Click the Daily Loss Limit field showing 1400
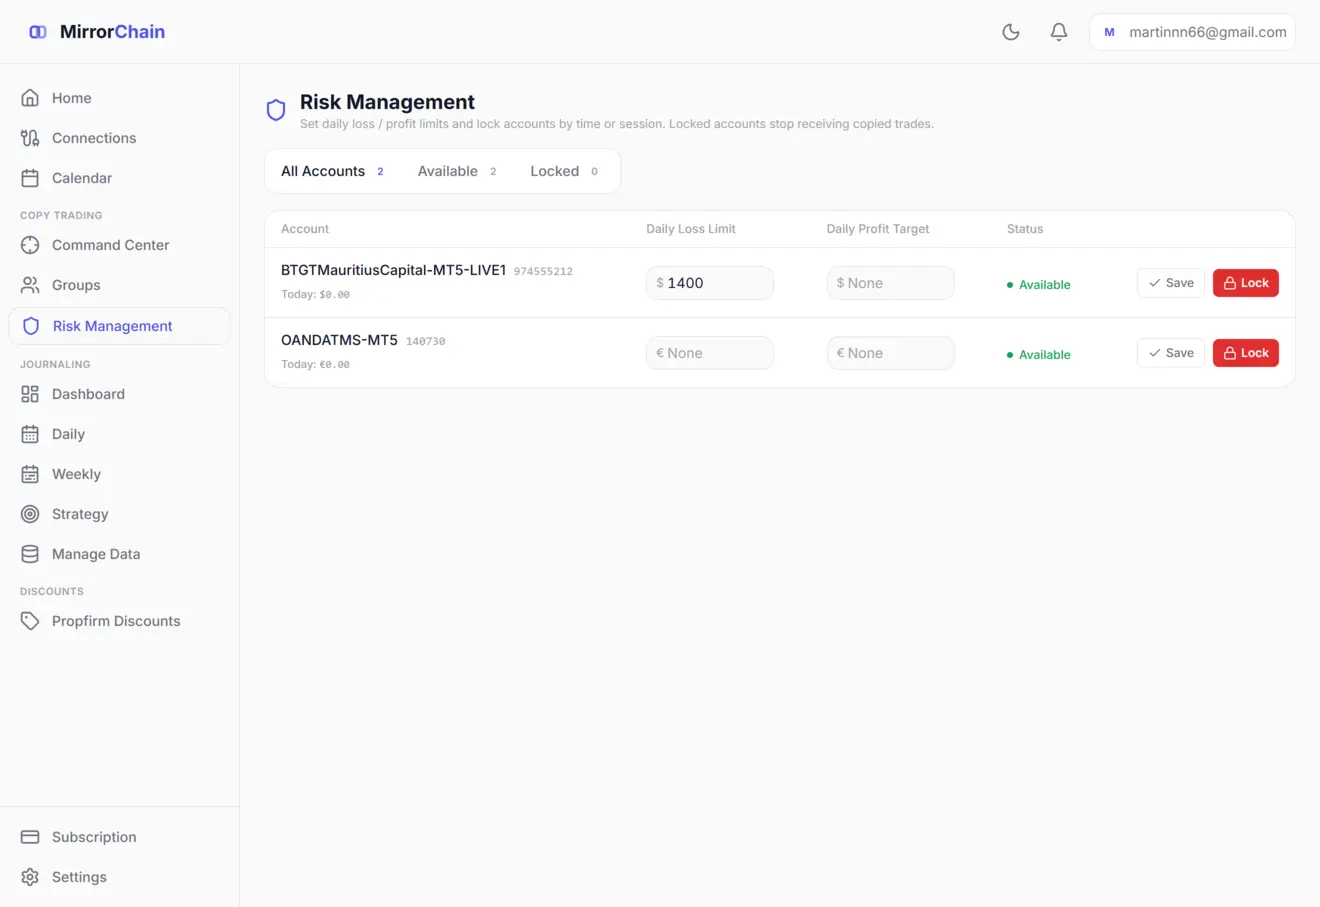 coord(710,283)
